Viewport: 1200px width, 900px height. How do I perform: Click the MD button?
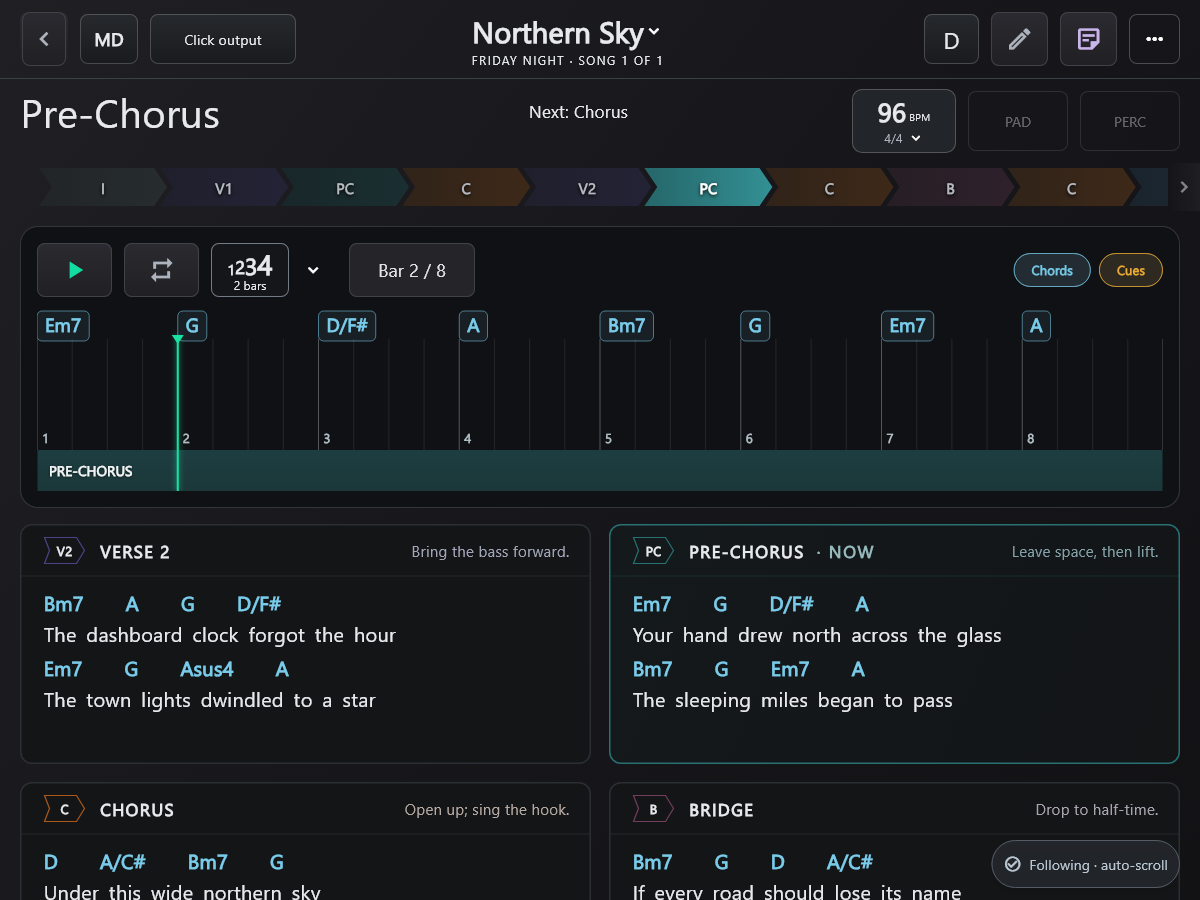click(109, 39)
